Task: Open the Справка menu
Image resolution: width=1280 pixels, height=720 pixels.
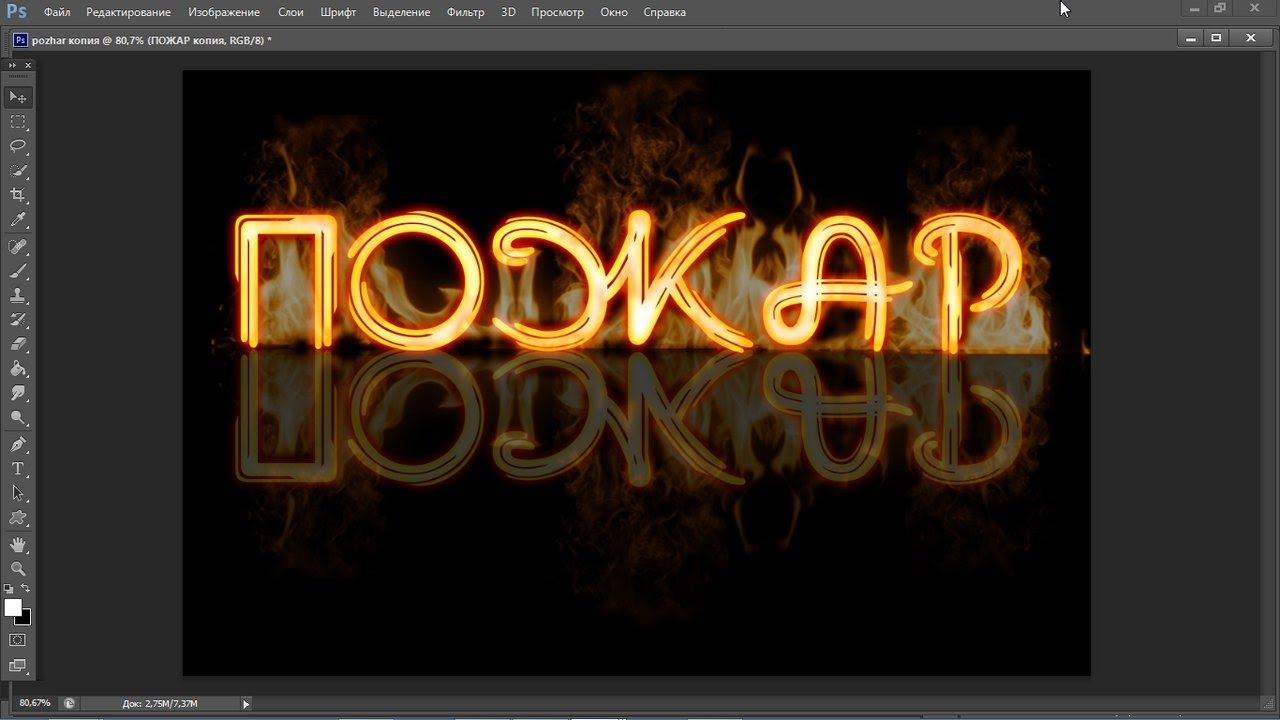Action: tap(664, 12)
